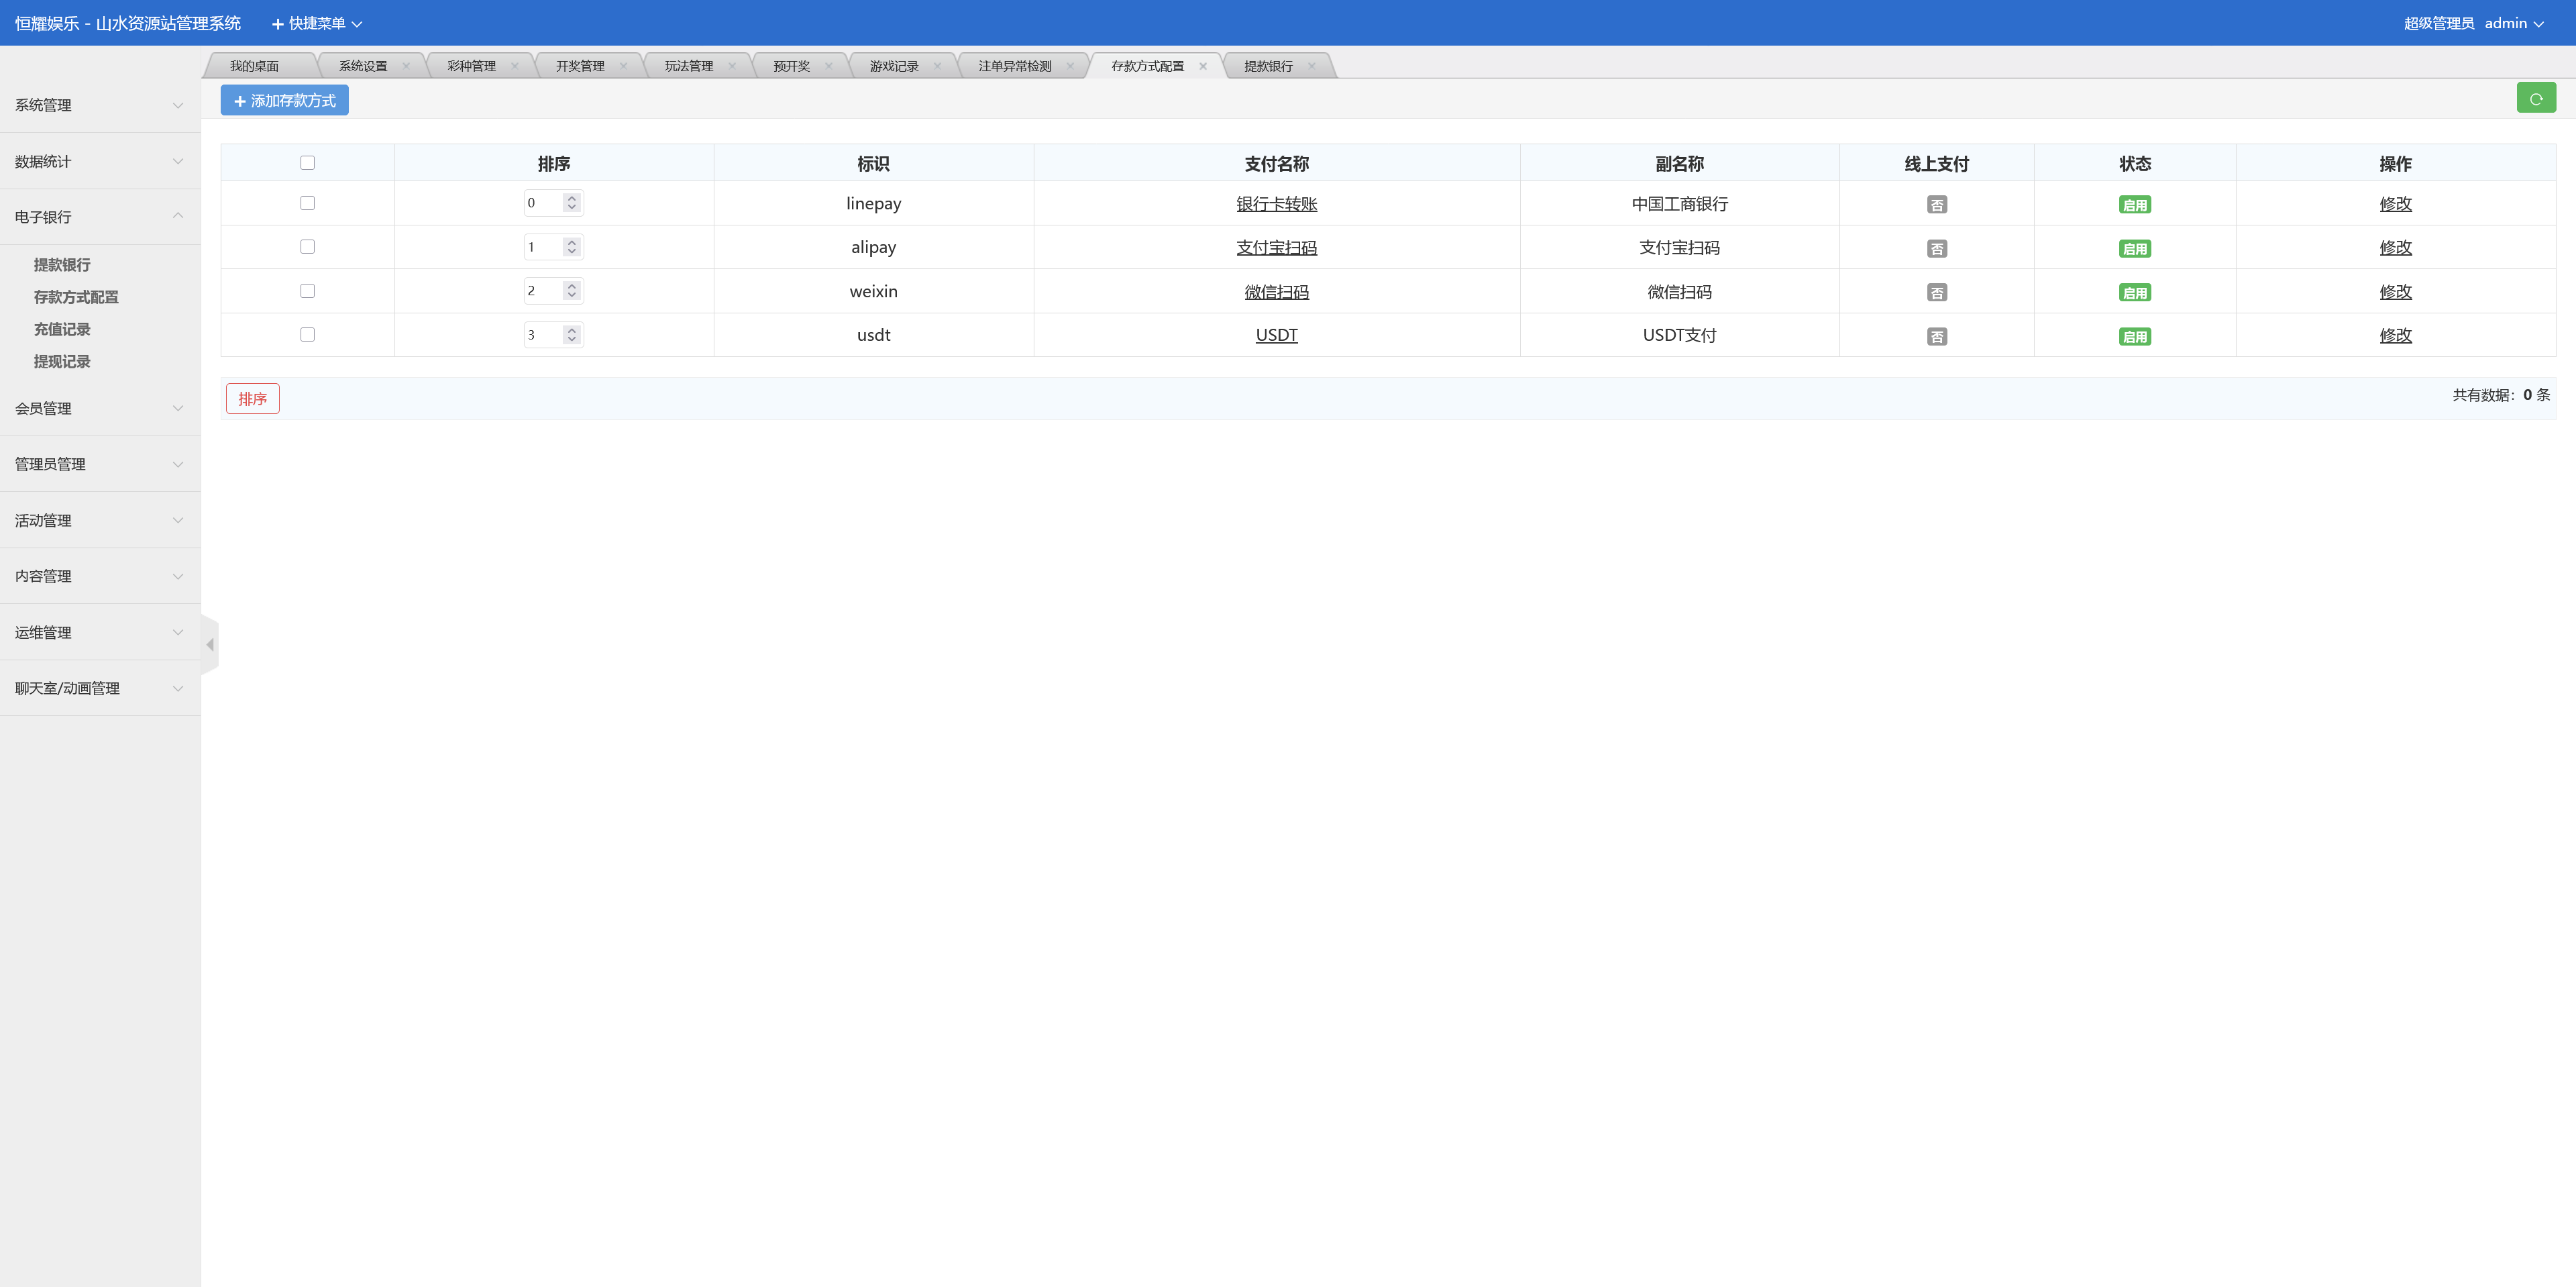
Task: Close the 存款方式配置 tab via its x
Action: coord(1203,66)
